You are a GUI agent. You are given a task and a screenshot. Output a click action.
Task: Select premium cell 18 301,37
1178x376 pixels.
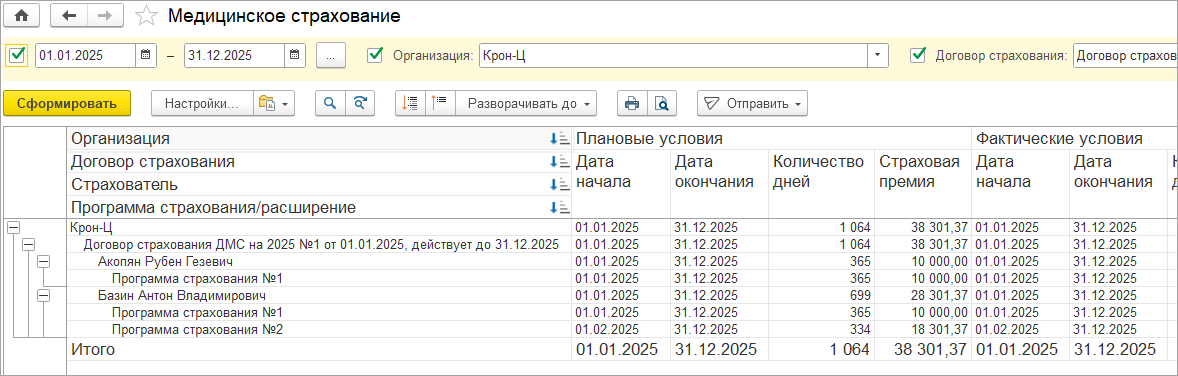click(923, 329)
